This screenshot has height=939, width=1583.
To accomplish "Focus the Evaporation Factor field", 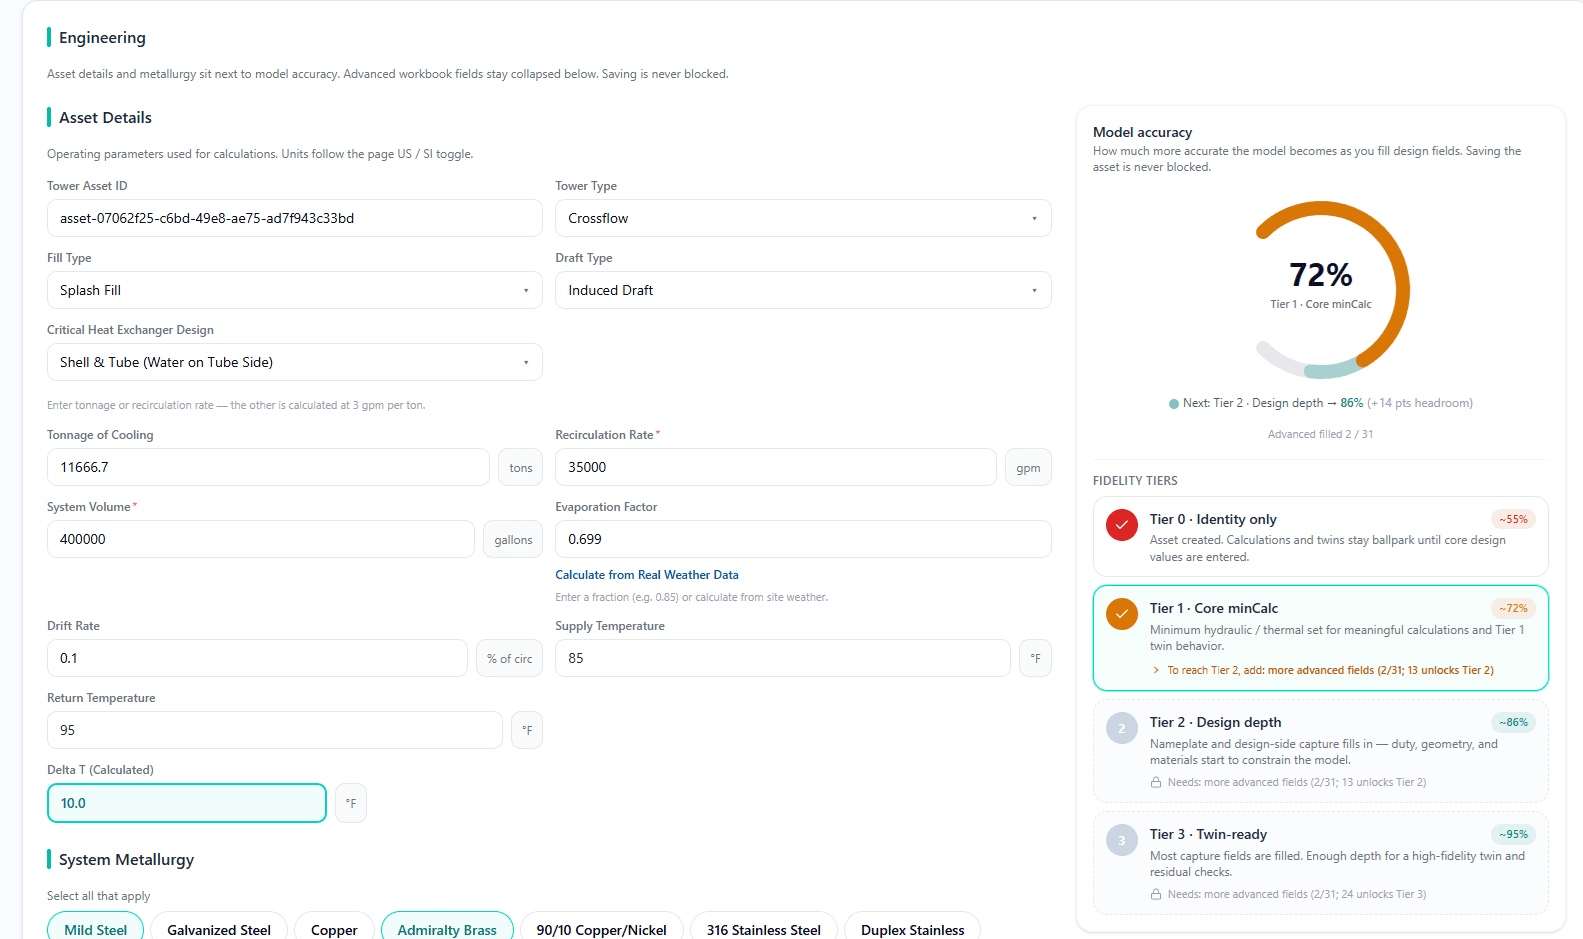I will (x=803, y=539).
